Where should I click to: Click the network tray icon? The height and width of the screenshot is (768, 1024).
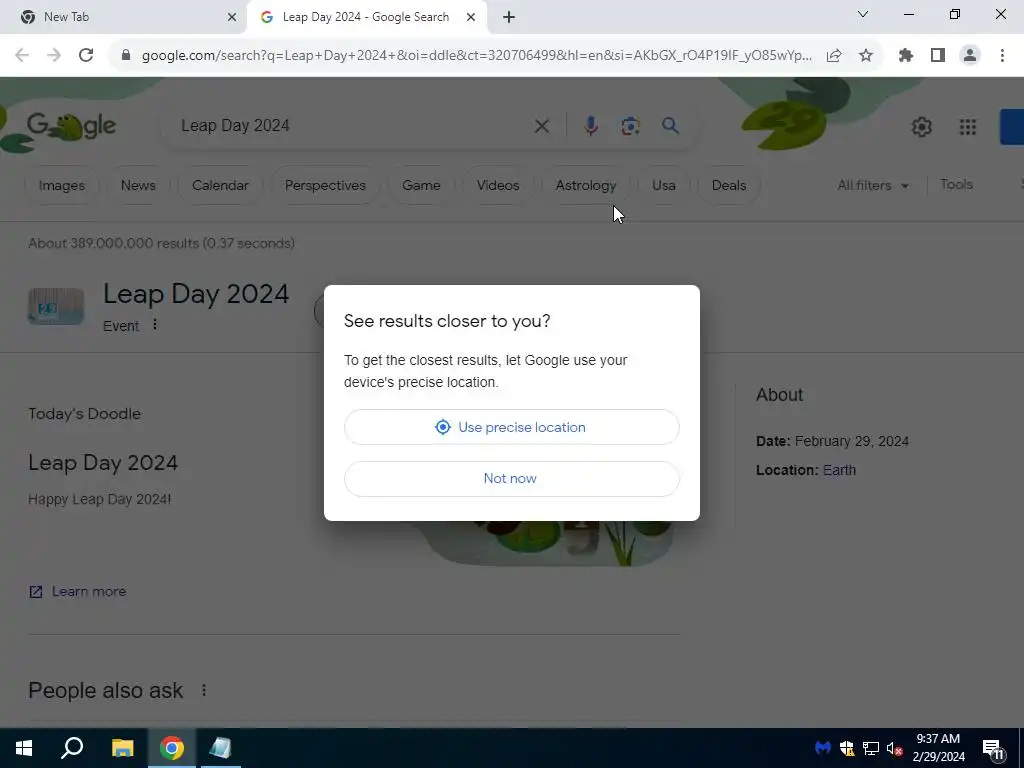(871, 748)
